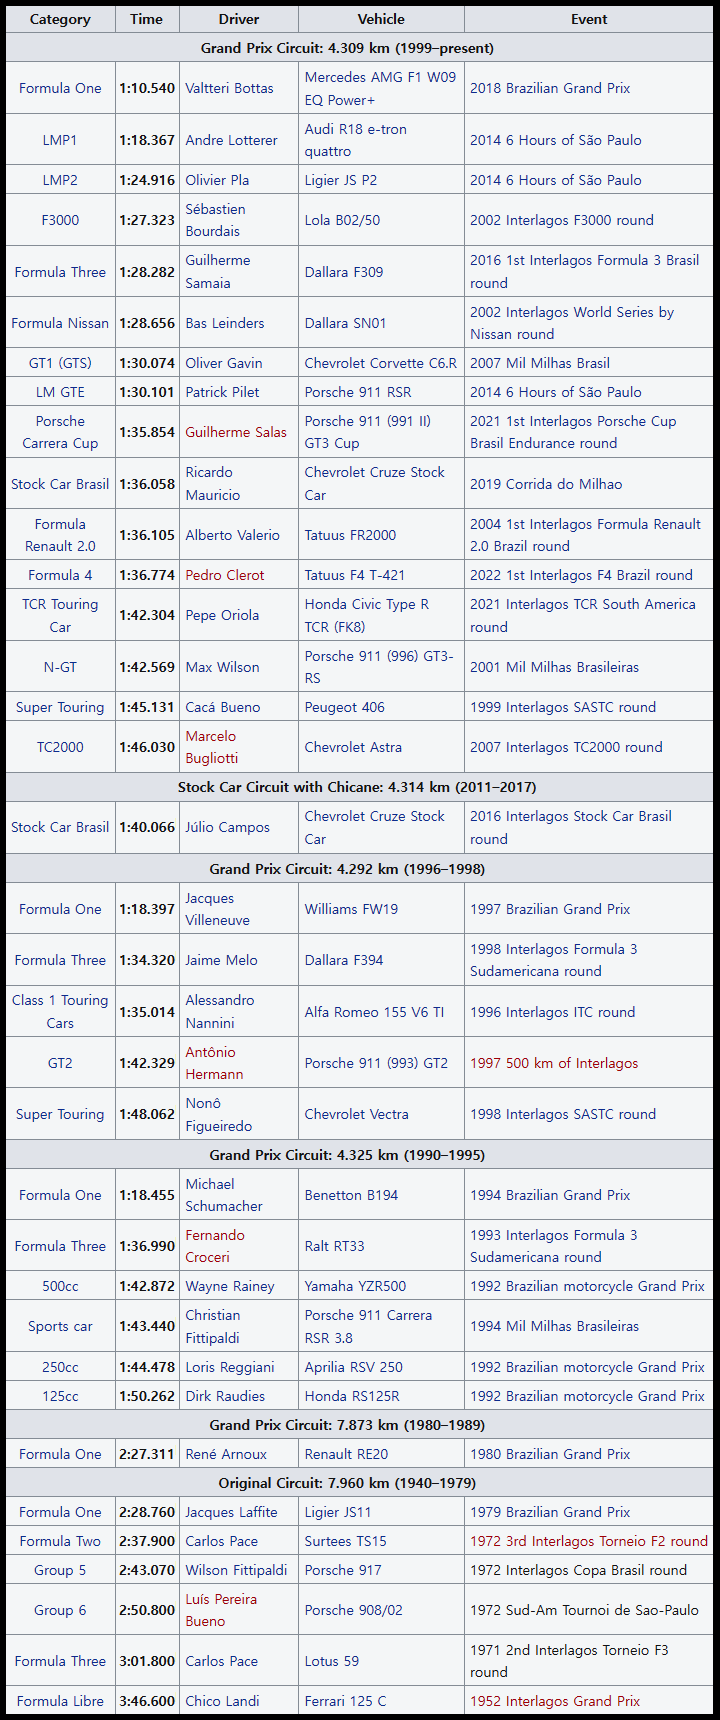
Task: Open the Andre Lotterer link
Action: tap(231, 140)
